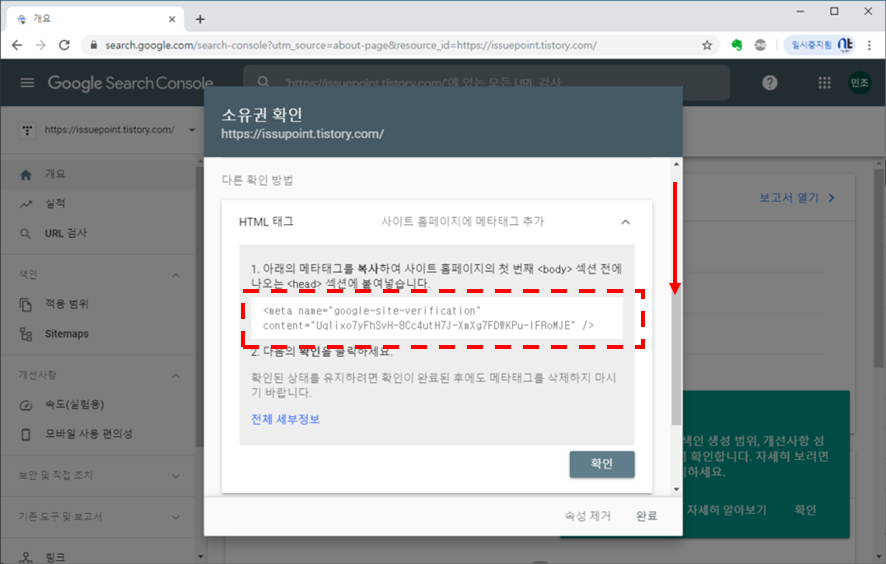Click 완료 to finish dialog
886x564 pixels.
pos(646,516)
